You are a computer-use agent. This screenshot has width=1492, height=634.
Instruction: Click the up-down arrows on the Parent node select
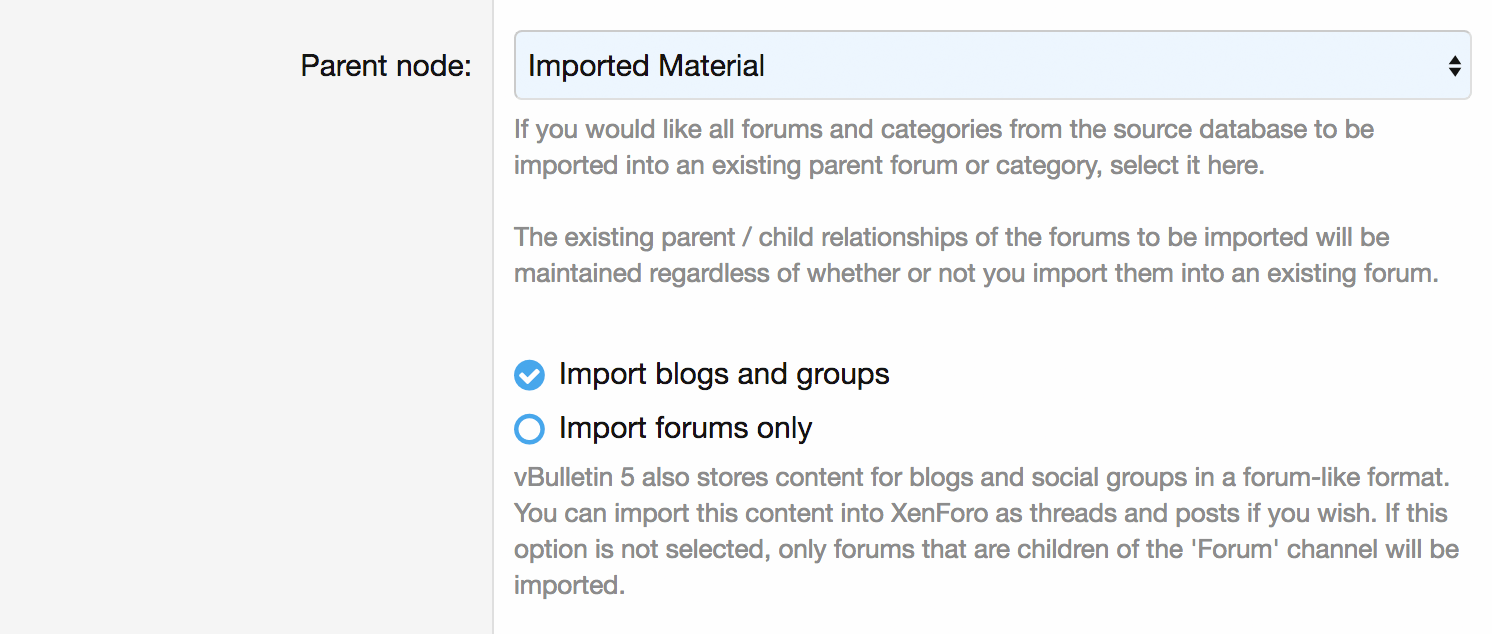pos(1454,66)
